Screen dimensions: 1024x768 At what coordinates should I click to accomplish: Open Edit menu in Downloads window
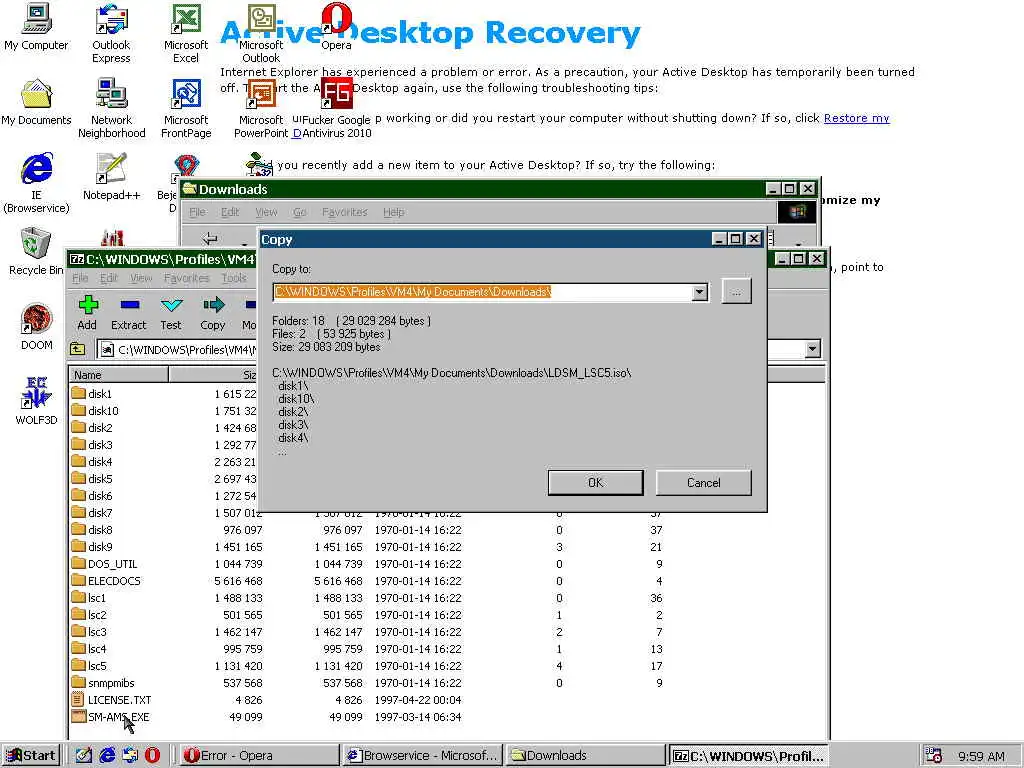[x=230, y=212]
